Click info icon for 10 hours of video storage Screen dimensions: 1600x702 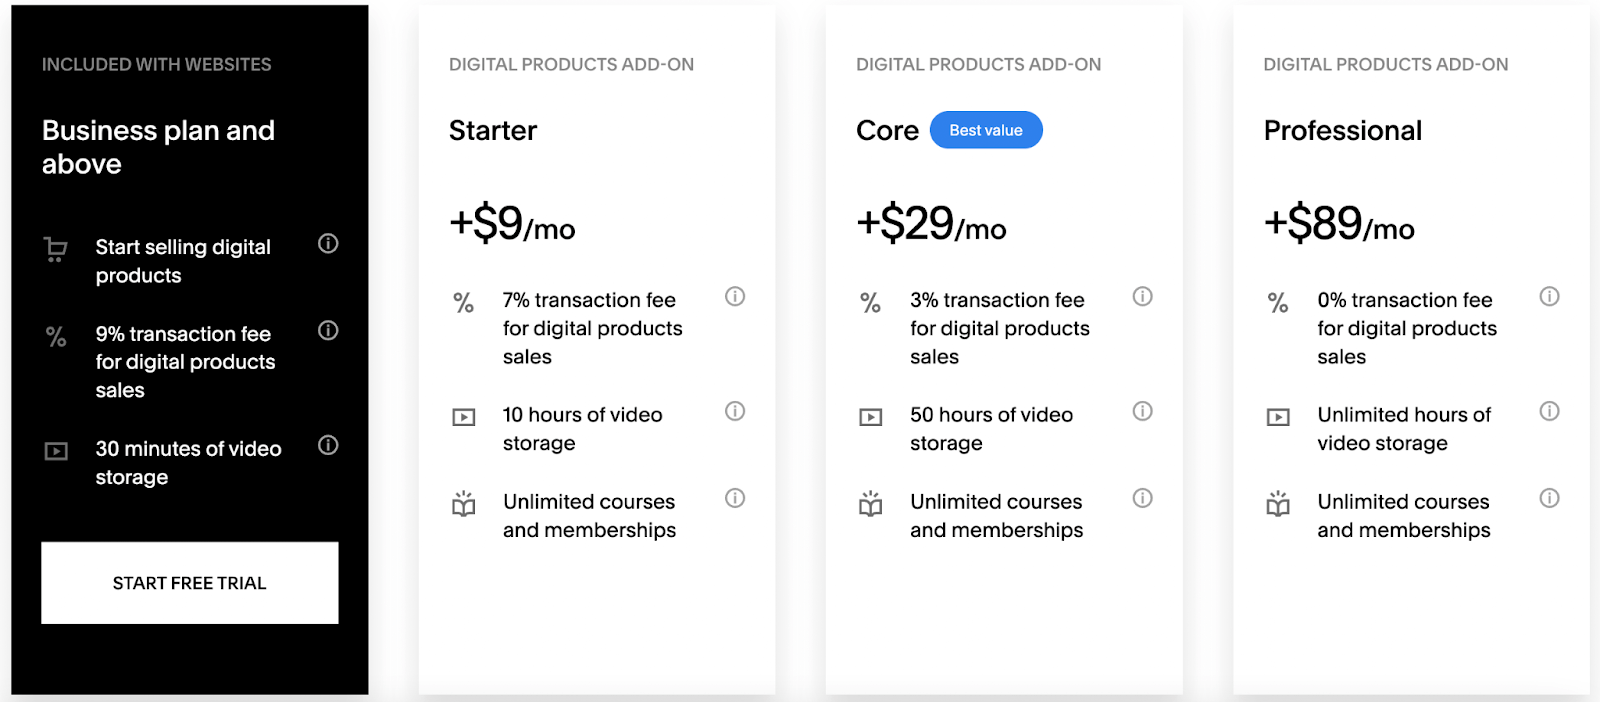735,411
